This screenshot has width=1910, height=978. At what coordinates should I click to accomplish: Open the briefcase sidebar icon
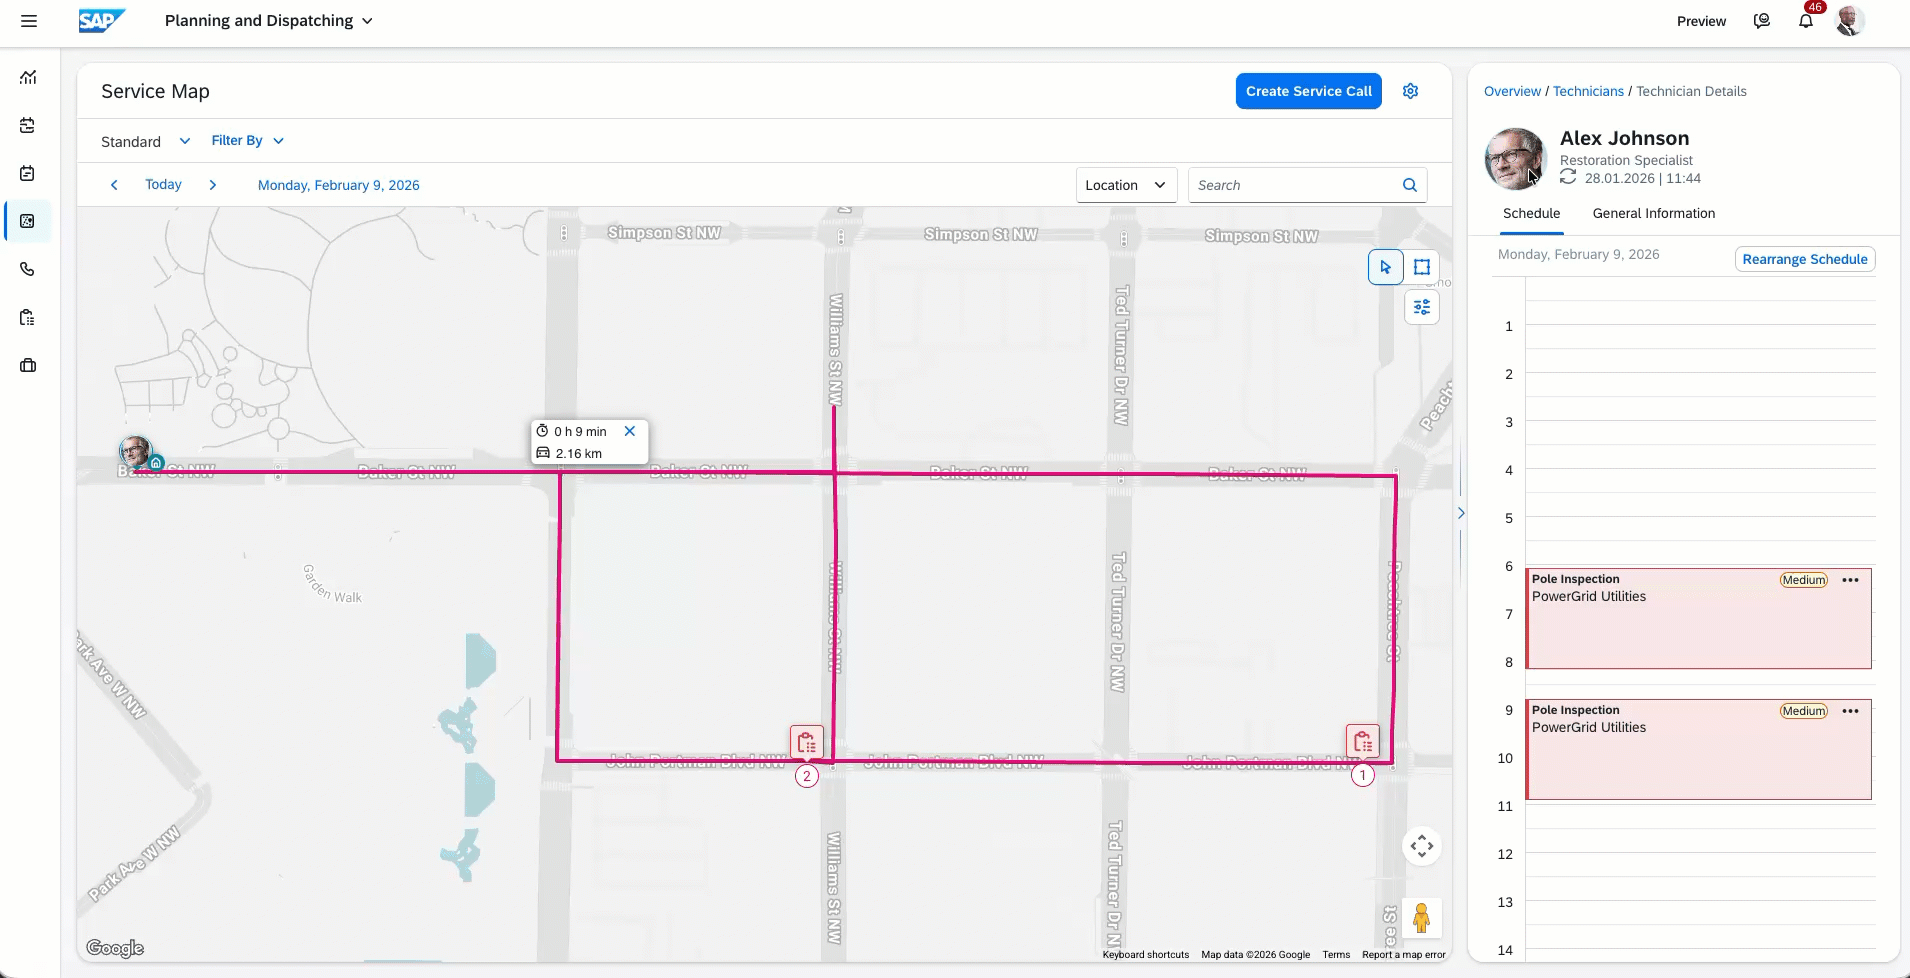[x=28, y=365]
